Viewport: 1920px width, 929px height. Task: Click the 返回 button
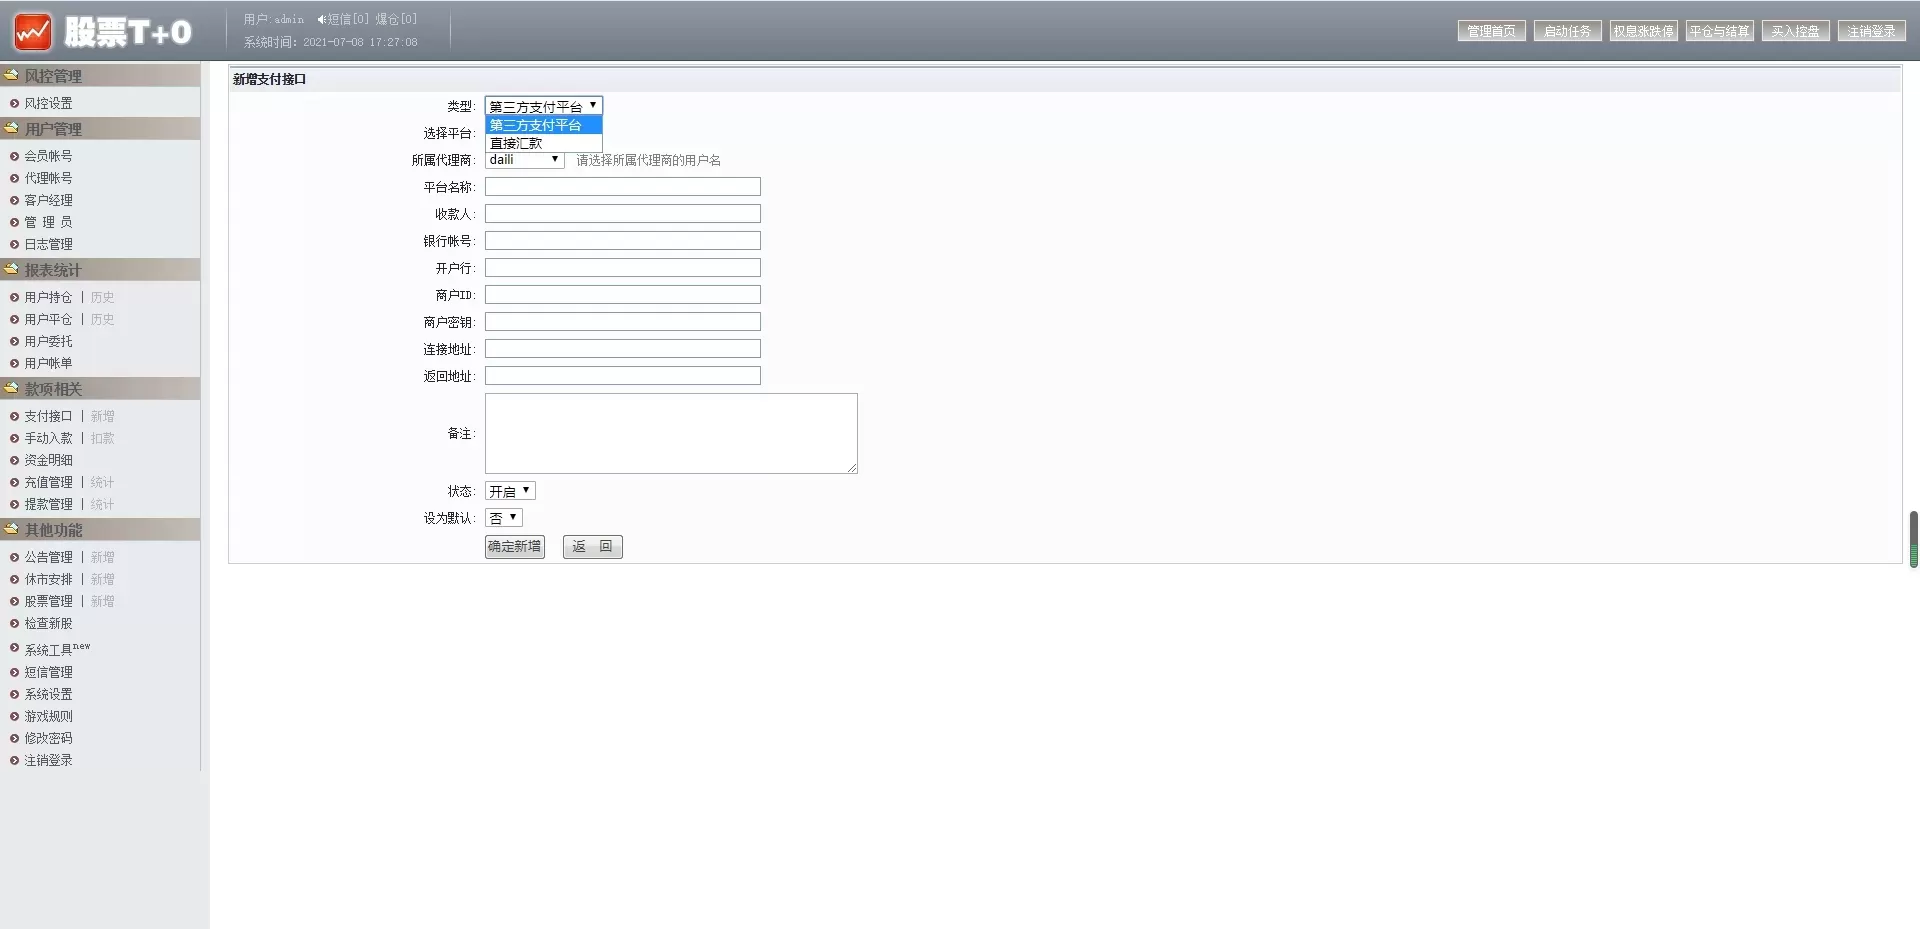[x=592, y=547]
